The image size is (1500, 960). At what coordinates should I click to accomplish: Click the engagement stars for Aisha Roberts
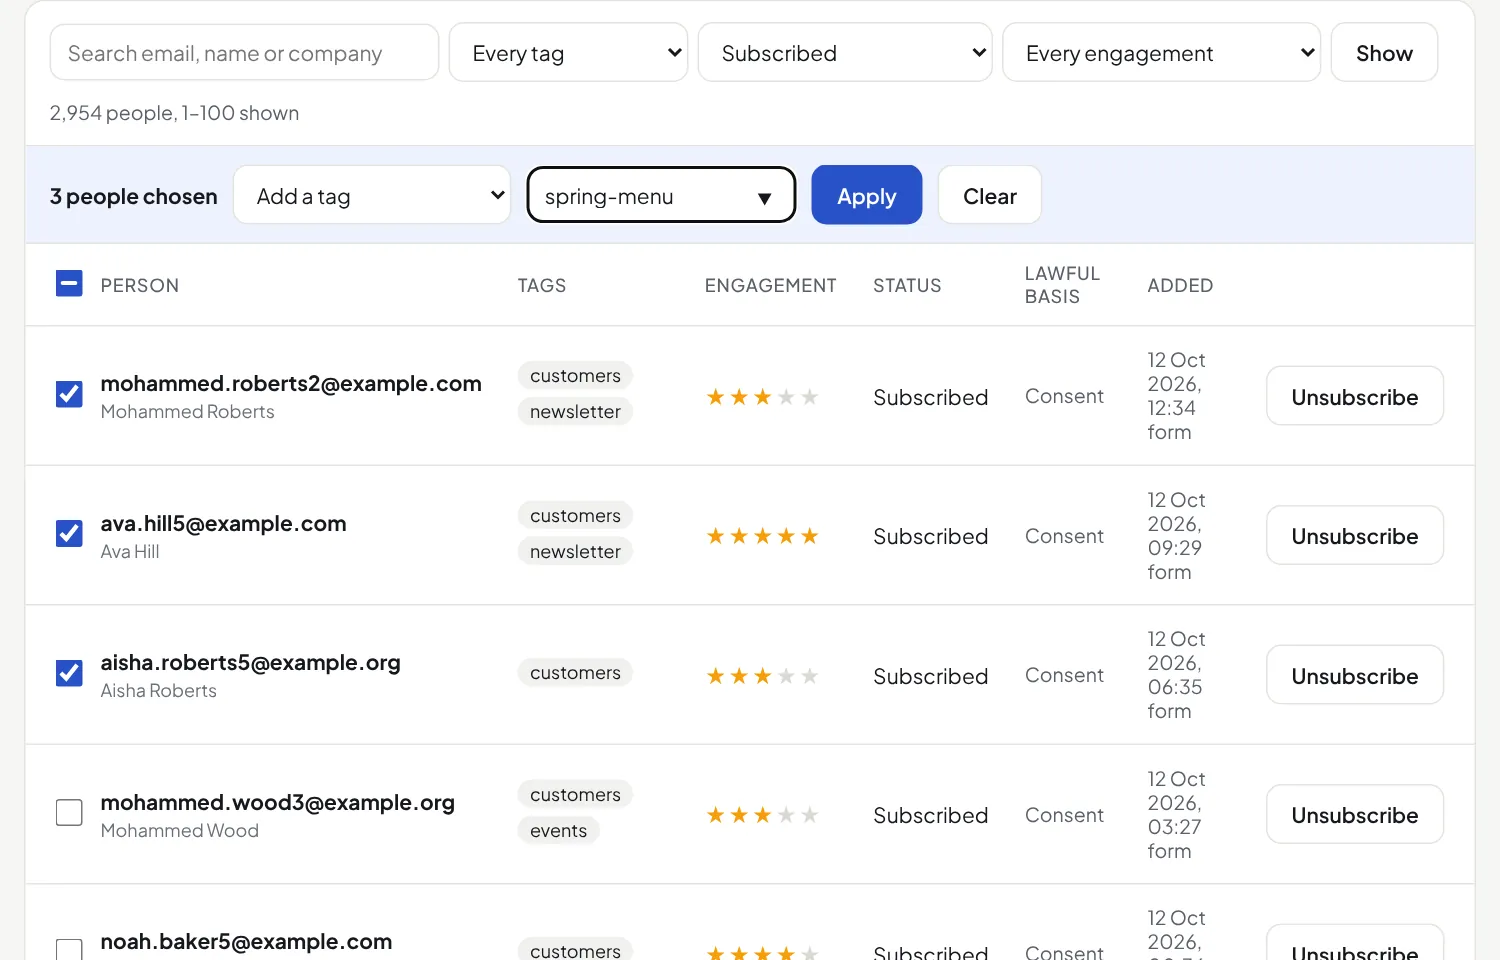pyautogui.click(x=762, y=676)
